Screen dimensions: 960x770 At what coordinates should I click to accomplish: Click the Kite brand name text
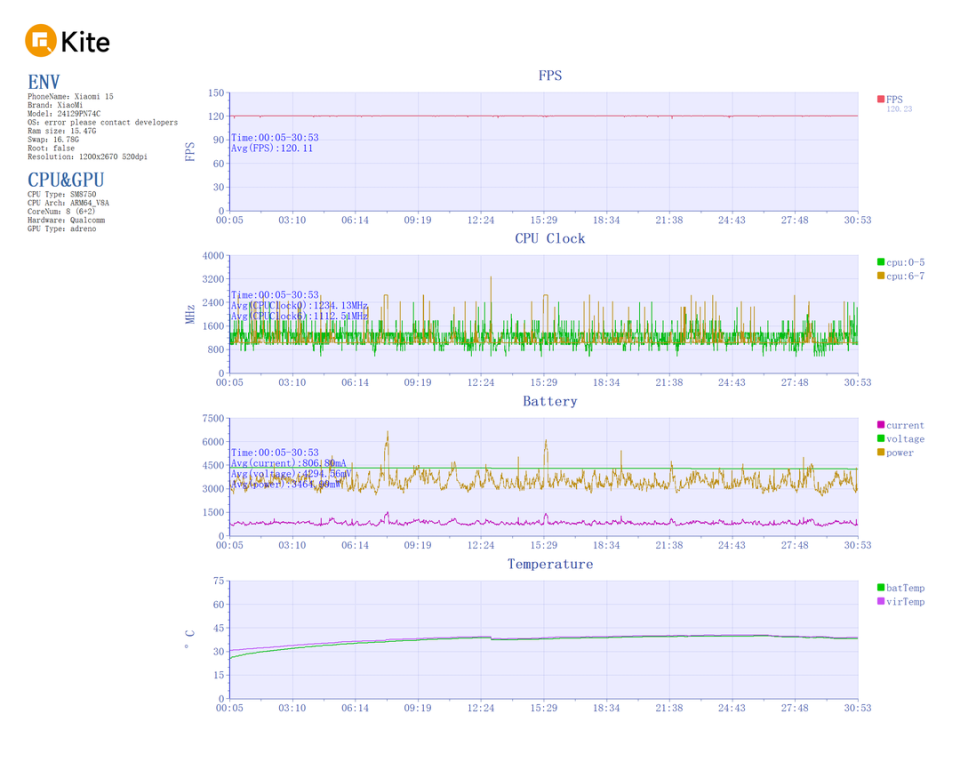coord(86,42)
